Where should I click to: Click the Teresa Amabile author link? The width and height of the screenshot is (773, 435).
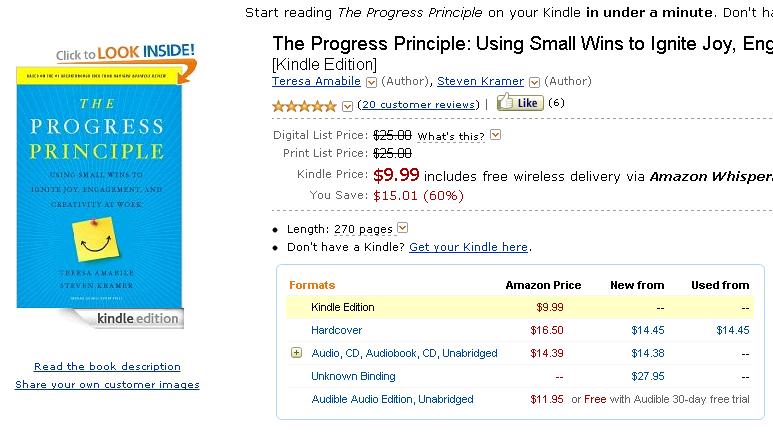pos(317,81)
